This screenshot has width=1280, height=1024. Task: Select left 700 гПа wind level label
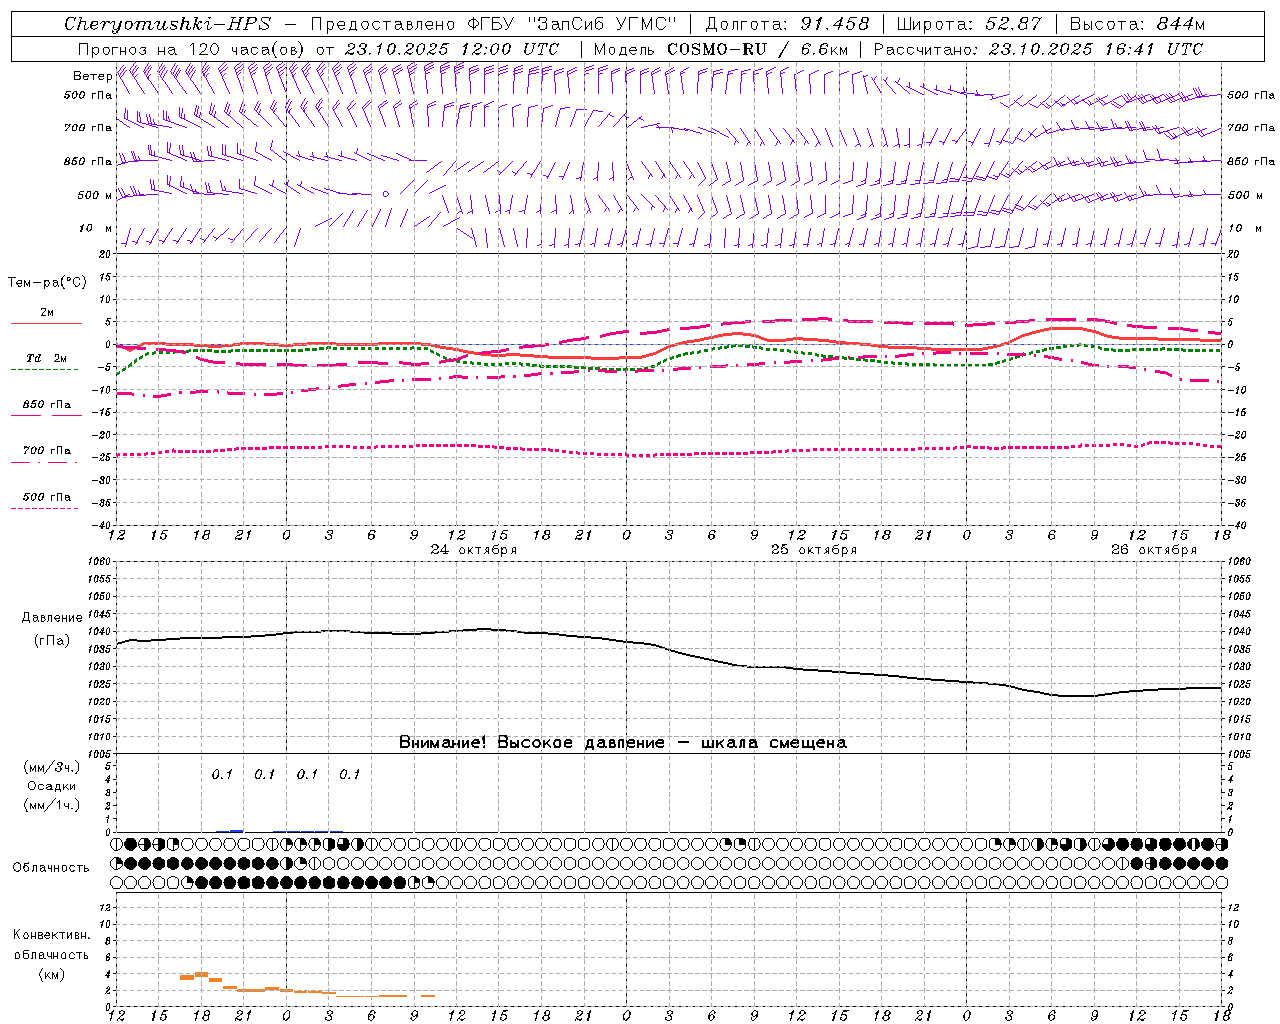[x=88, y=128]
